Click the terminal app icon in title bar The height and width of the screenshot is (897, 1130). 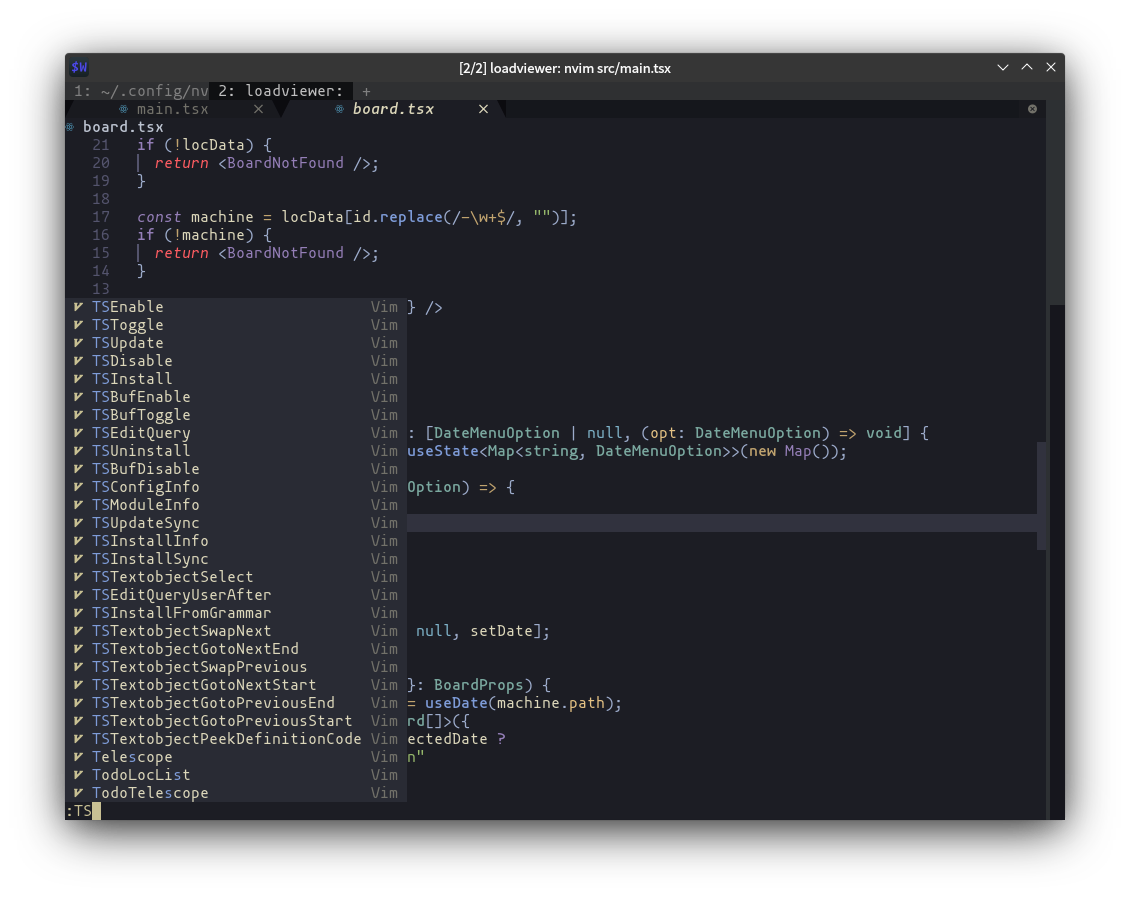pos(79,68)
